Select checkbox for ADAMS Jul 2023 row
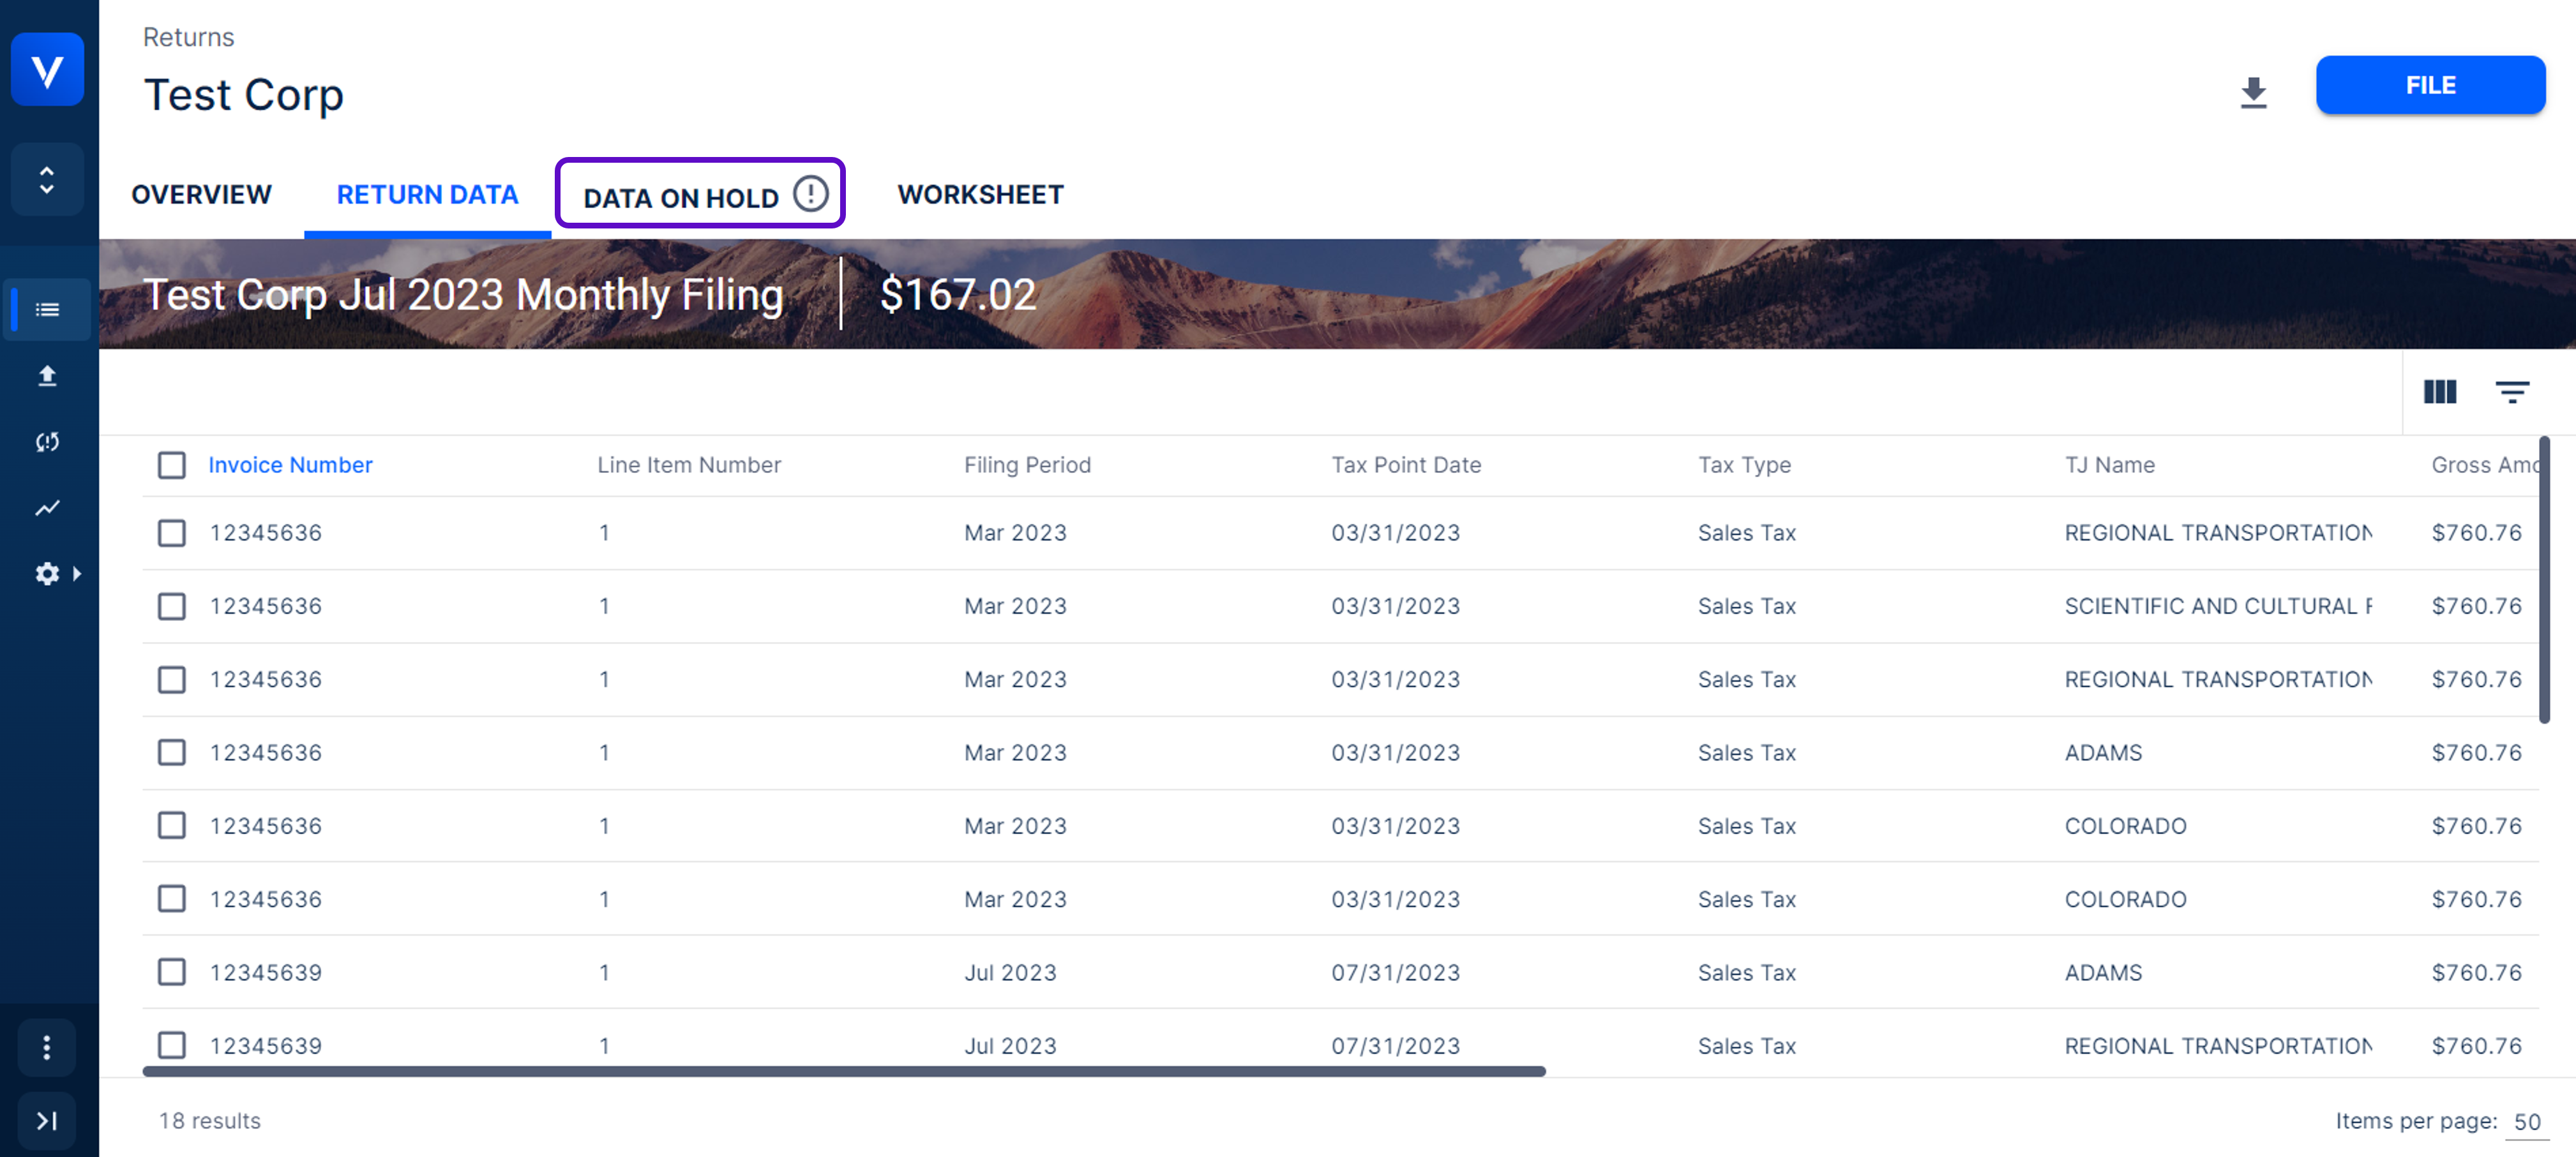This screenshot has height=1157, width=2576. [x=172, y=972]
